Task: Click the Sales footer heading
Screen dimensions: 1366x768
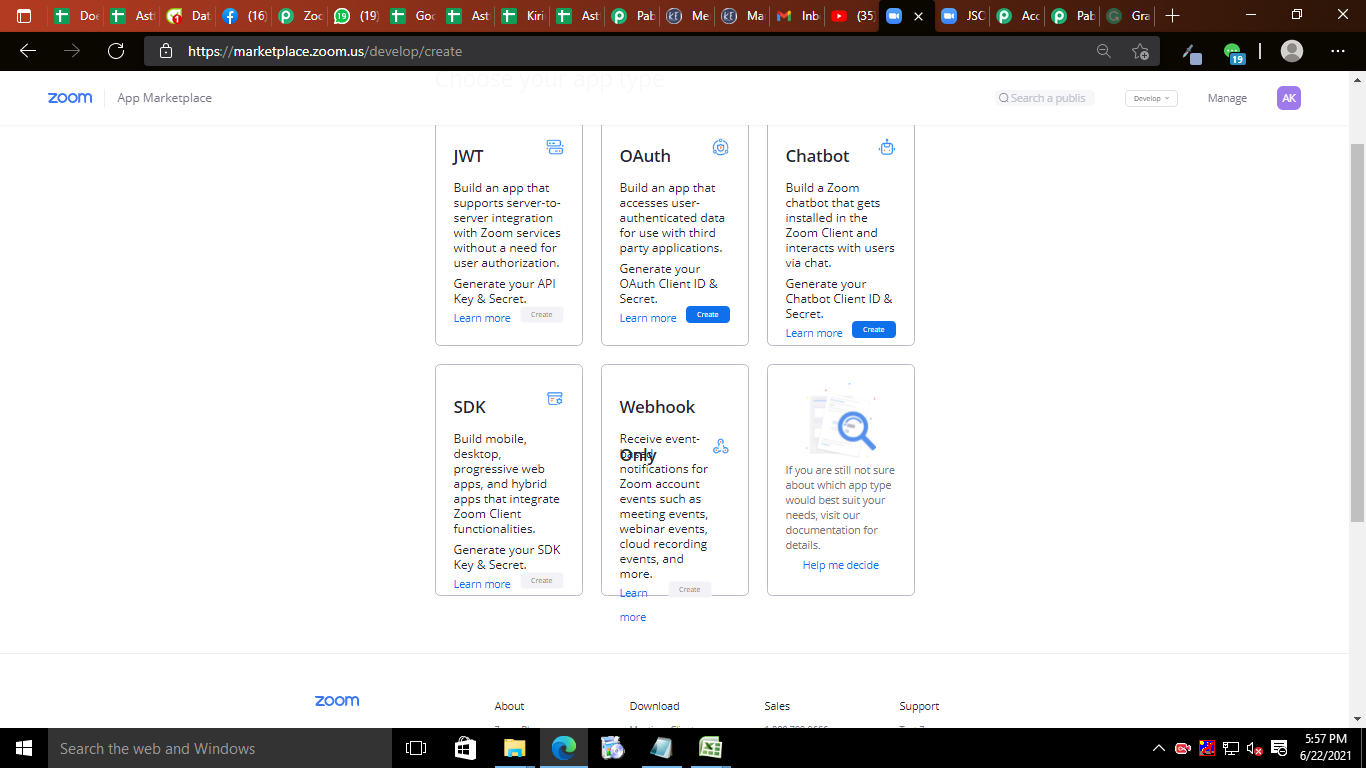Action: point(777,706)
